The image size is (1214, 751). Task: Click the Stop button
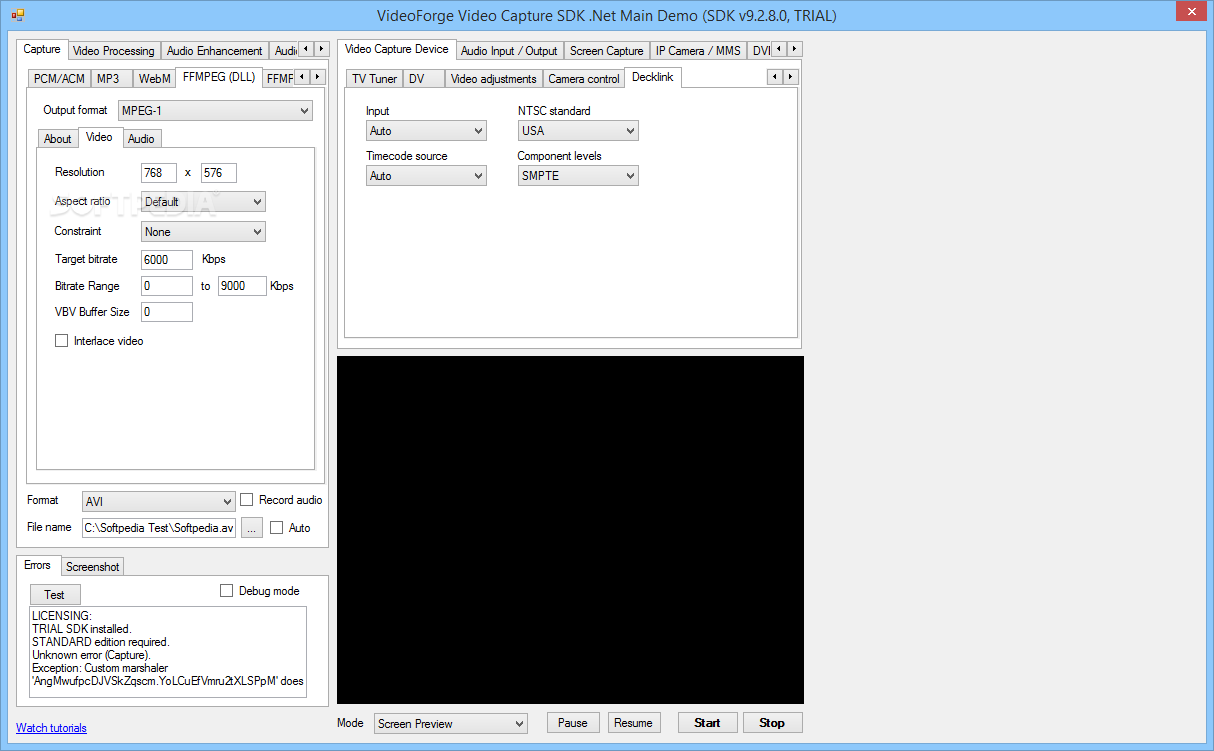pos(772,723)
